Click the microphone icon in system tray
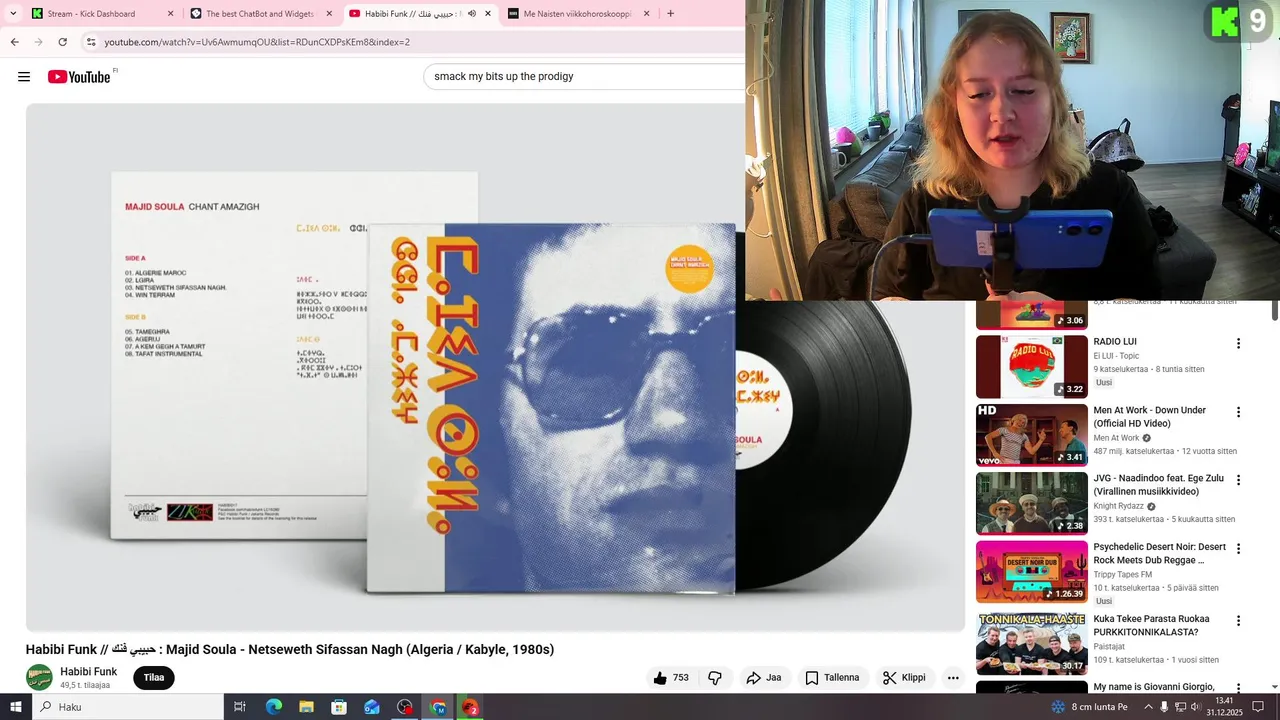The height and width of the screenshot is (720, 1280). pyautogui.click(x=1164, y=707)
